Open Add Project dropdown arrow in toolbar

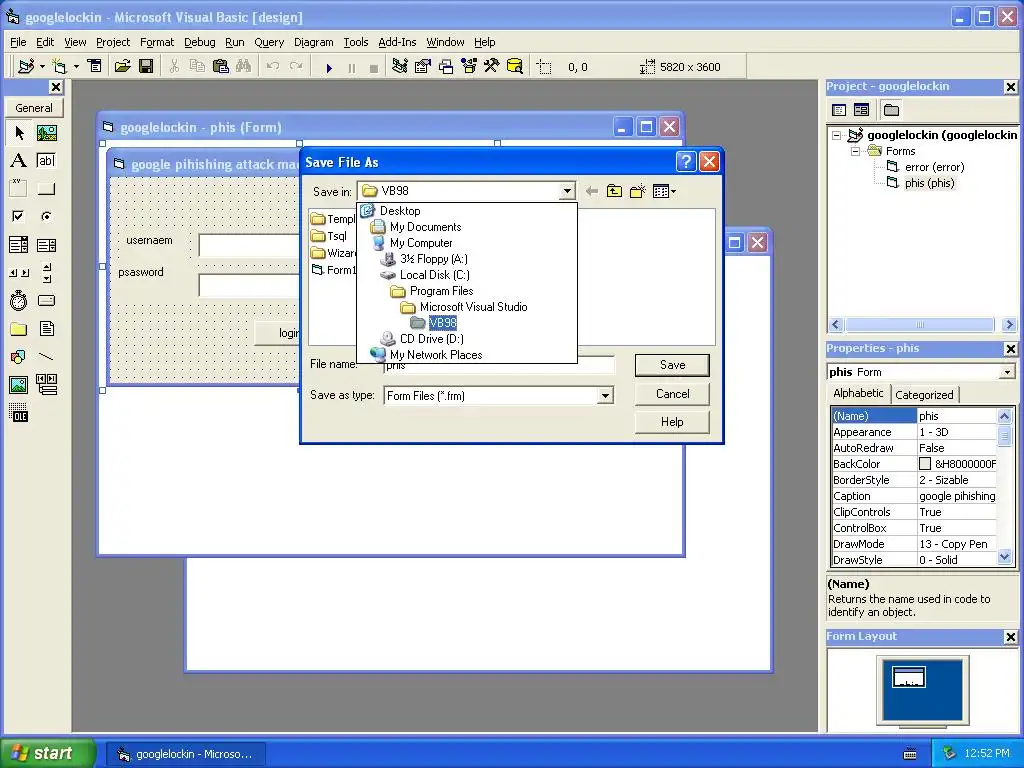coord(42,66)
